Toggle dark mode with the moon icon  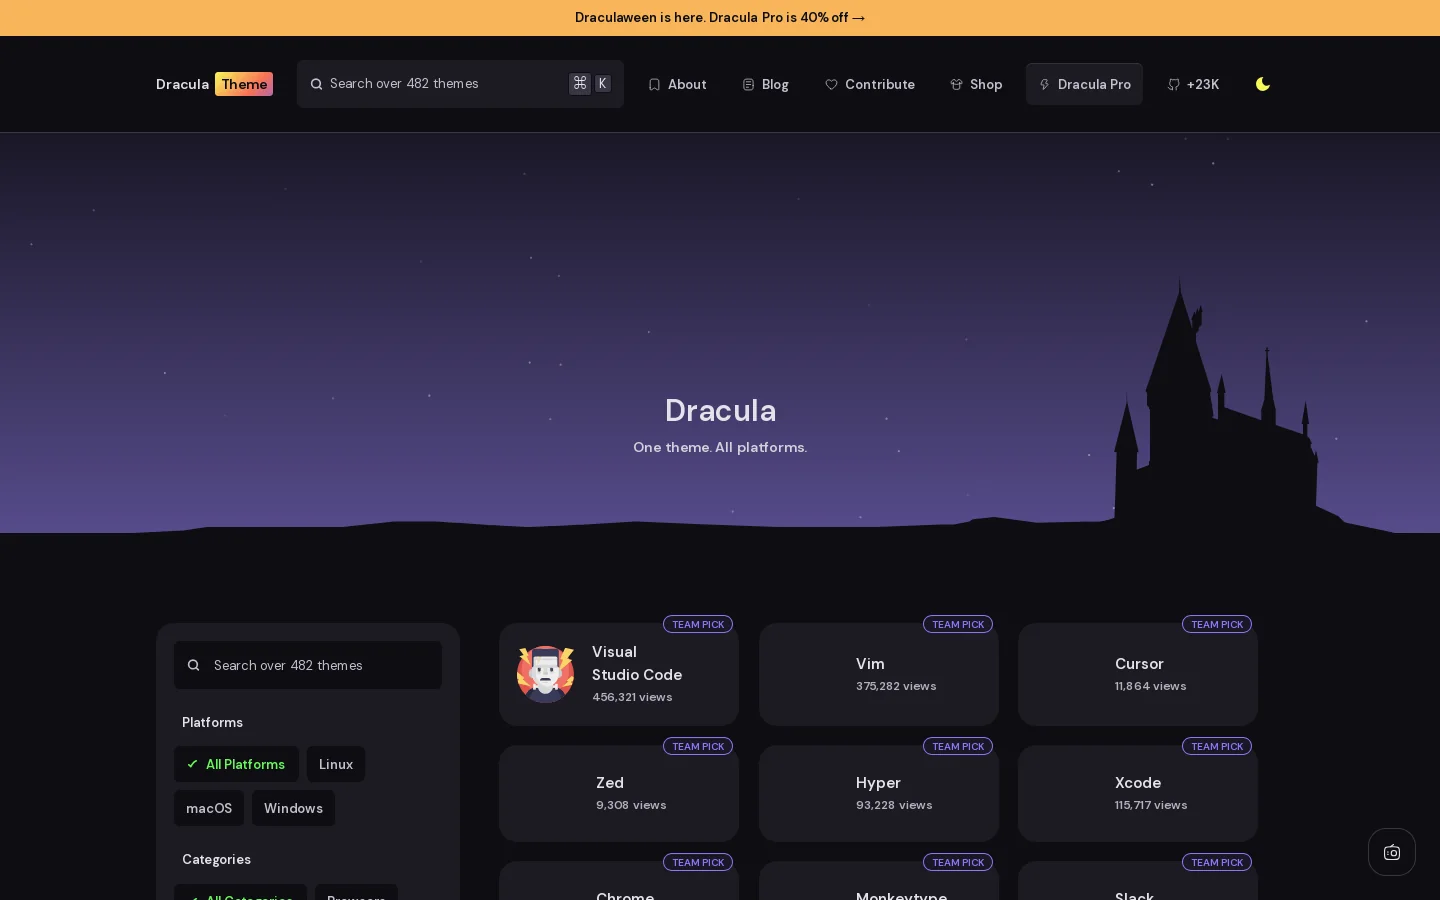[x=1263, y=84]
